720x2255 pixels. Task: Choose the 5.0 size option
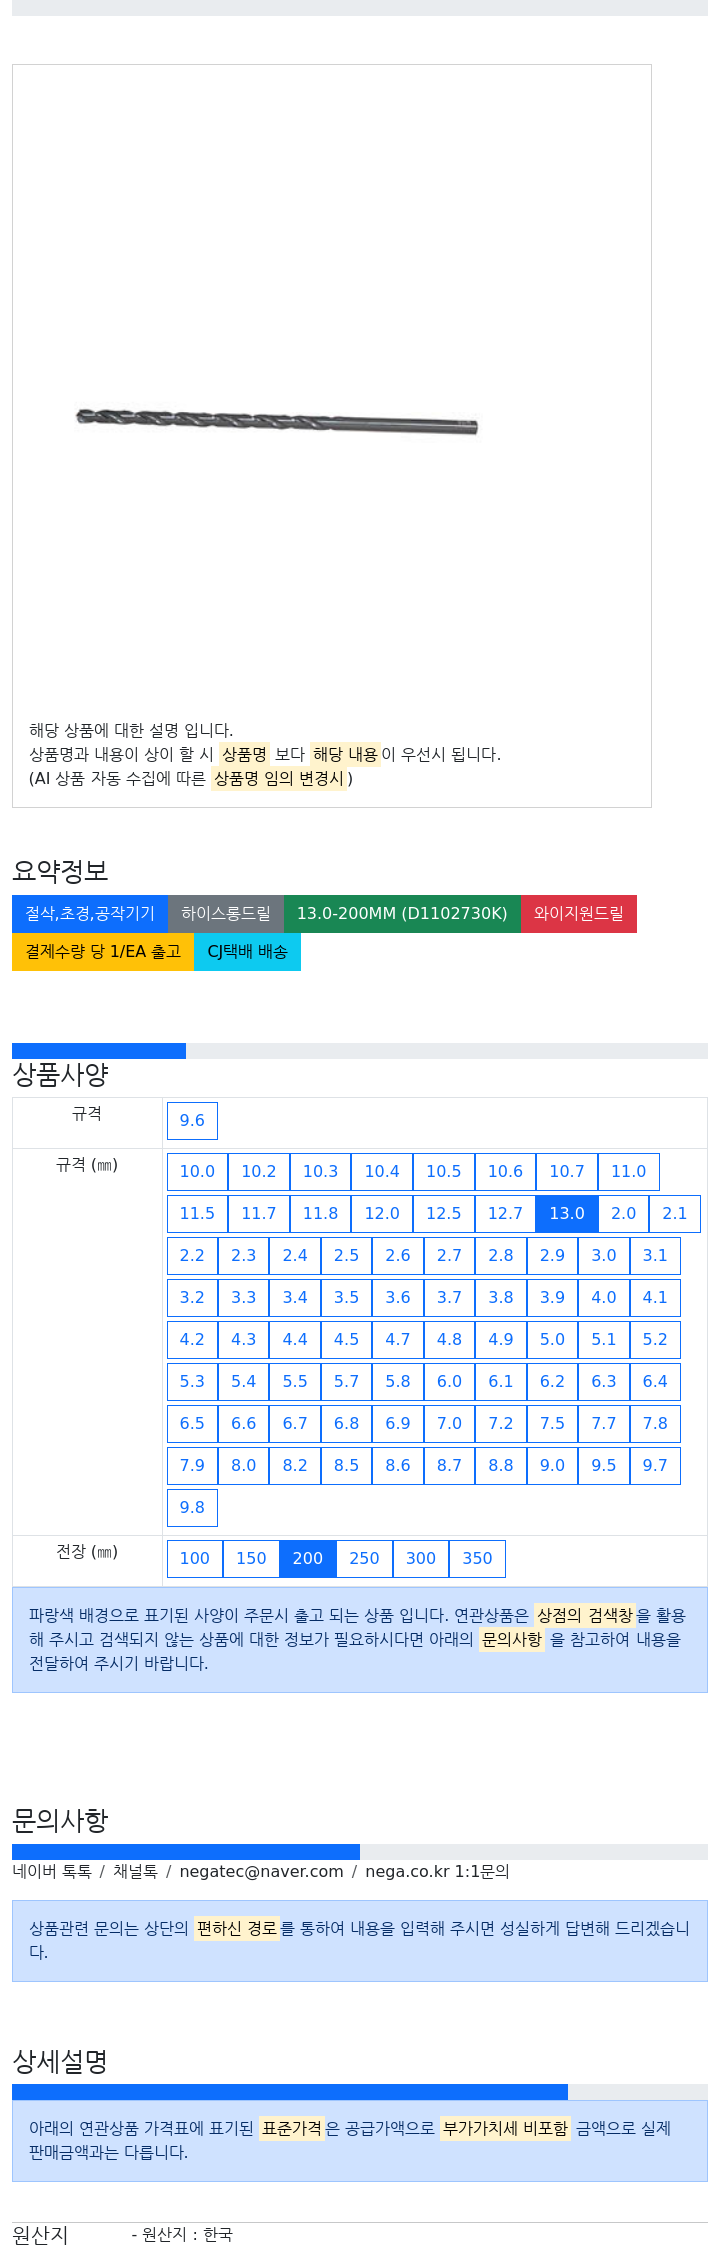tap(552, 1340)
